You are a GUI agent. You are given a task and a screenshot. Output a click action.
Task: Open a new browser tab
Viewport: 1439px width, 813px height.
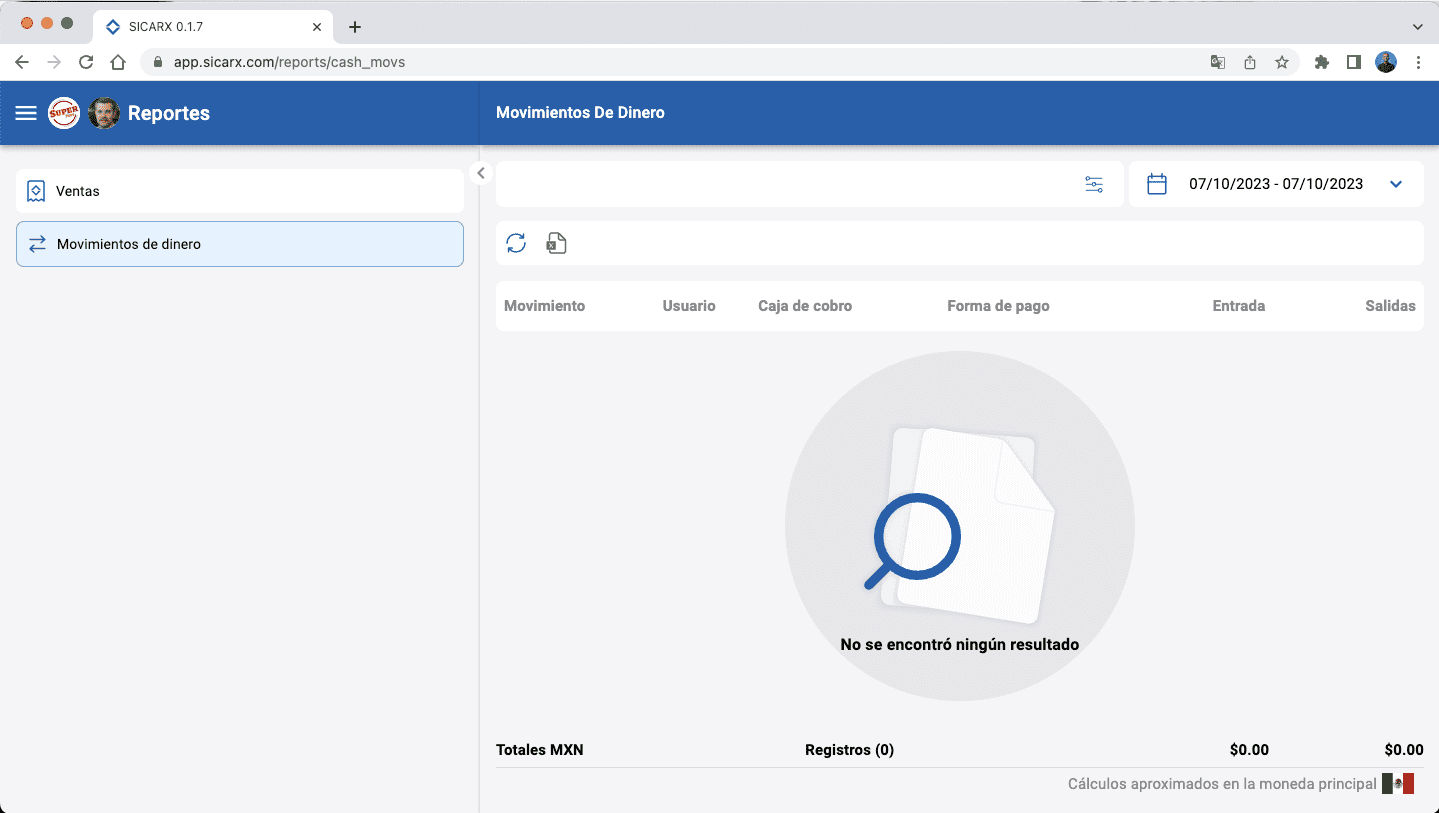tap(355, 27)
